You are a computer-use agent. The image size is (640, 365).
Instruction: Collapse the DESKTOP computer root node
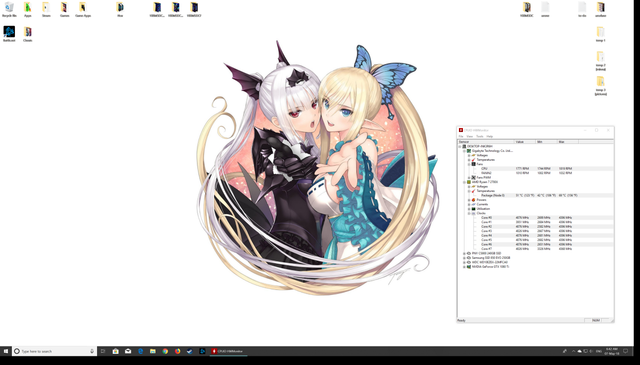click(460, 146)
